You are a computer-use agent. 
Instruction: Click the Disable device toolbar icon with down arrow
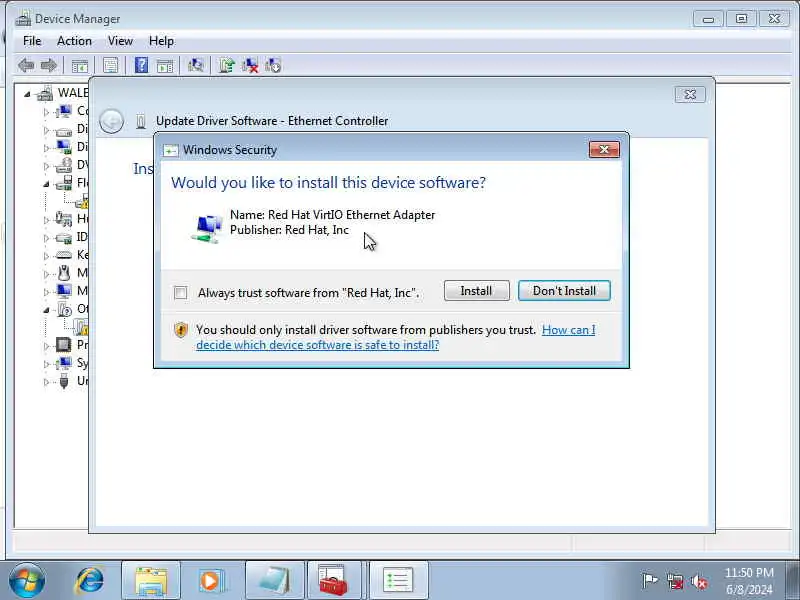[x=273, y=65]
